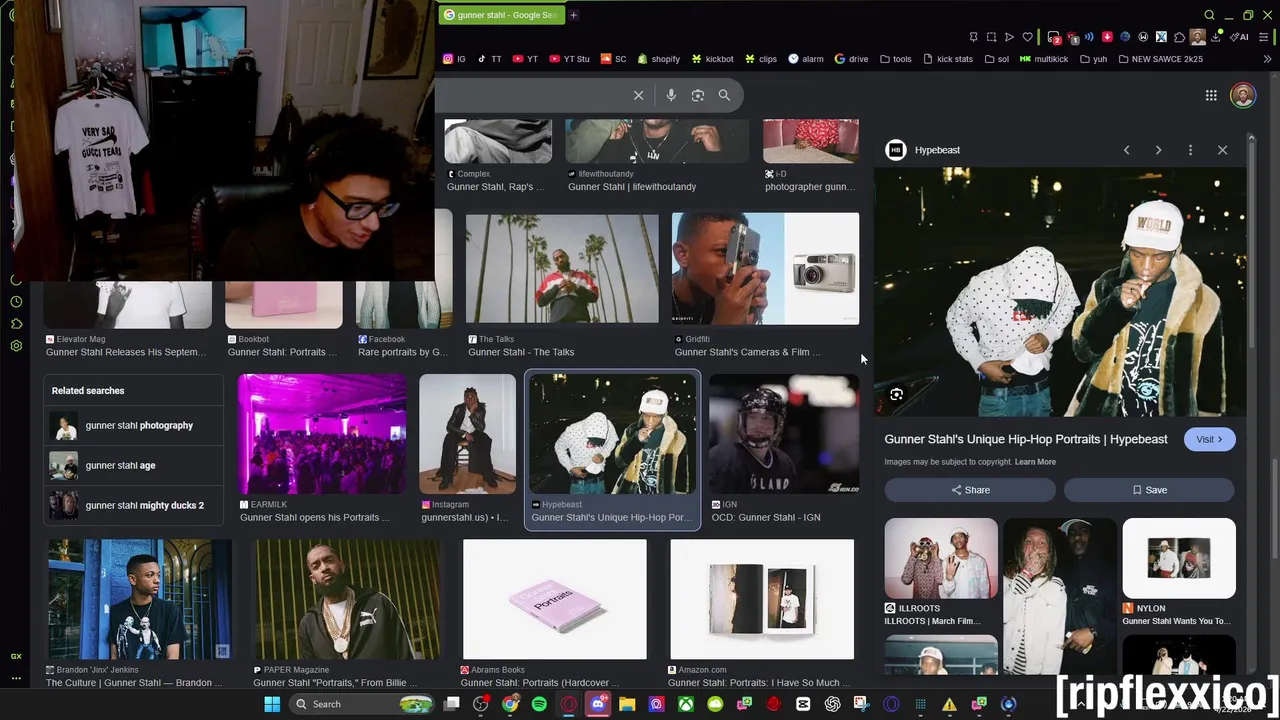Image resolution: width=1280 pixels, height=720 pixels.
Task: Click taskbar Search box
Action: click(362, 704)
